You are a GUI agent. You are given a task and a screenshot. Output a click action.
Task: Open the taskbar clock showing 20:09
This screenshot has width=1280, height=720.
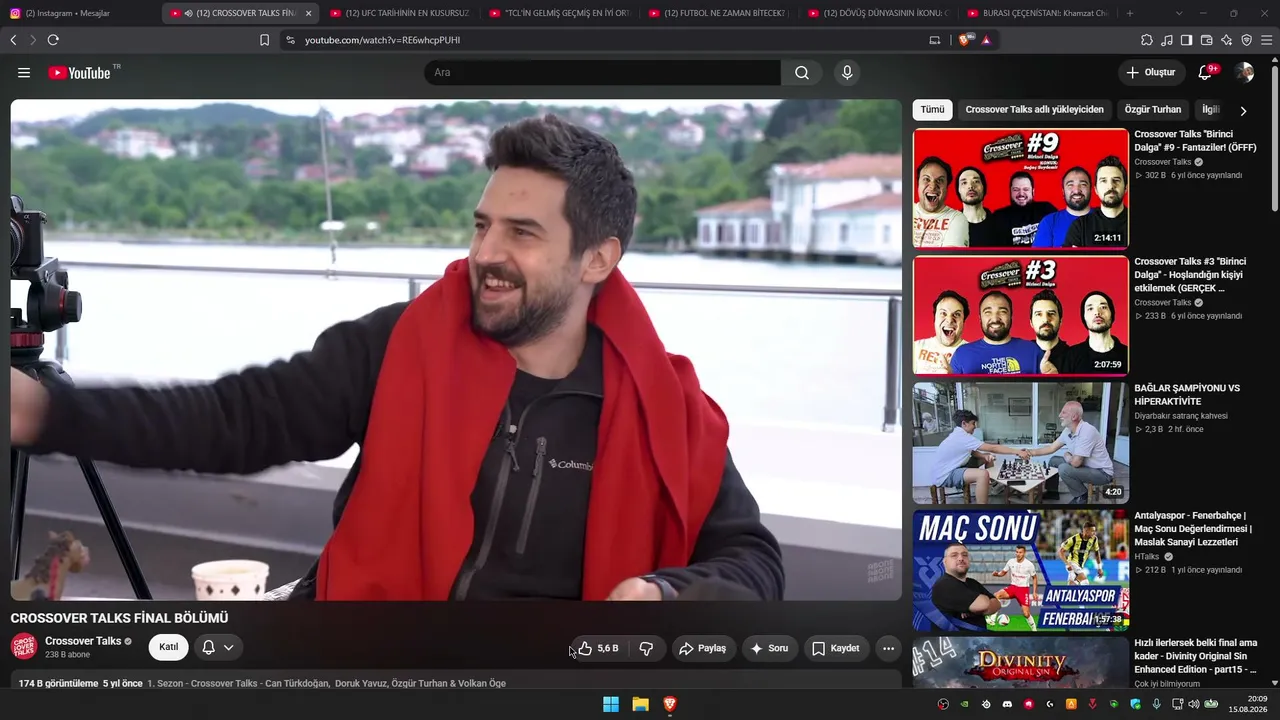[x=1248, y=704]
